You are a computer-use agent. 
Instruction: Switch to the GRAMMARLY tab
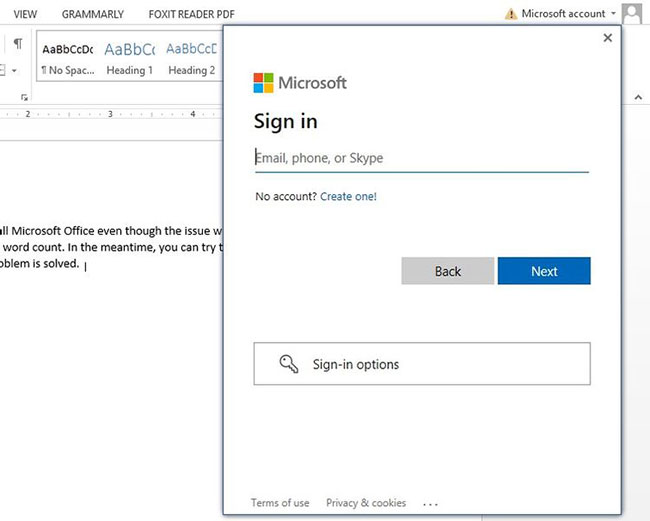tap(93, 14)
